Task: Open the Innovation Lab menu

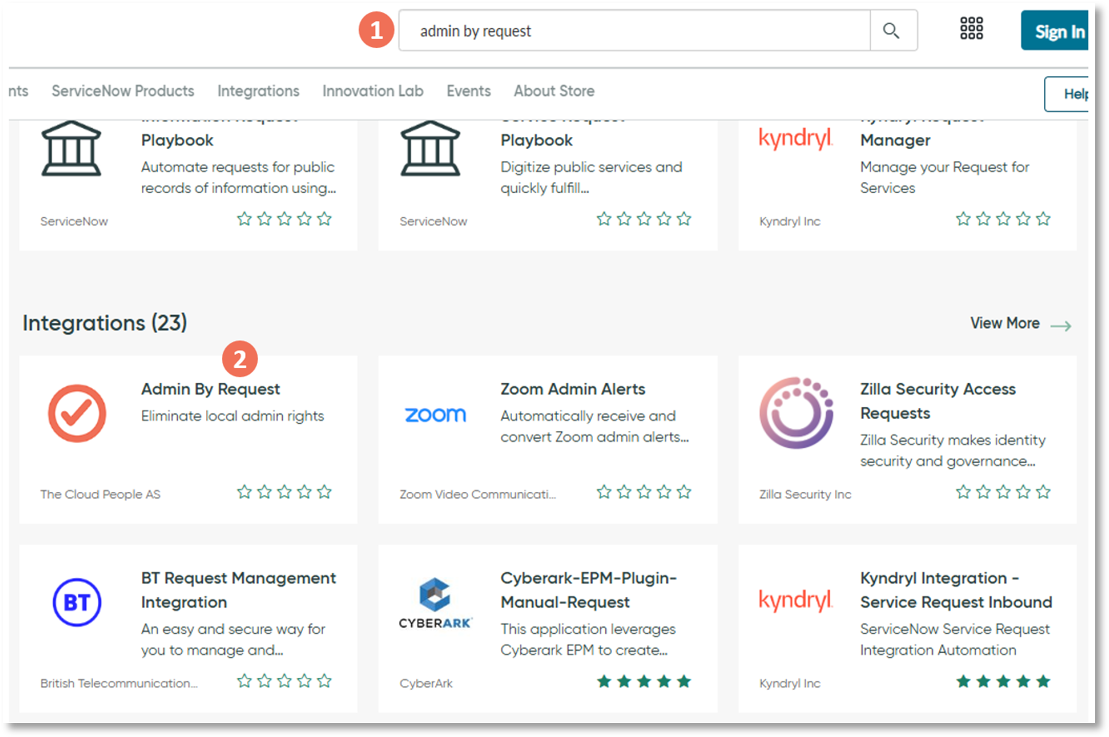Action: click(373, 91)
